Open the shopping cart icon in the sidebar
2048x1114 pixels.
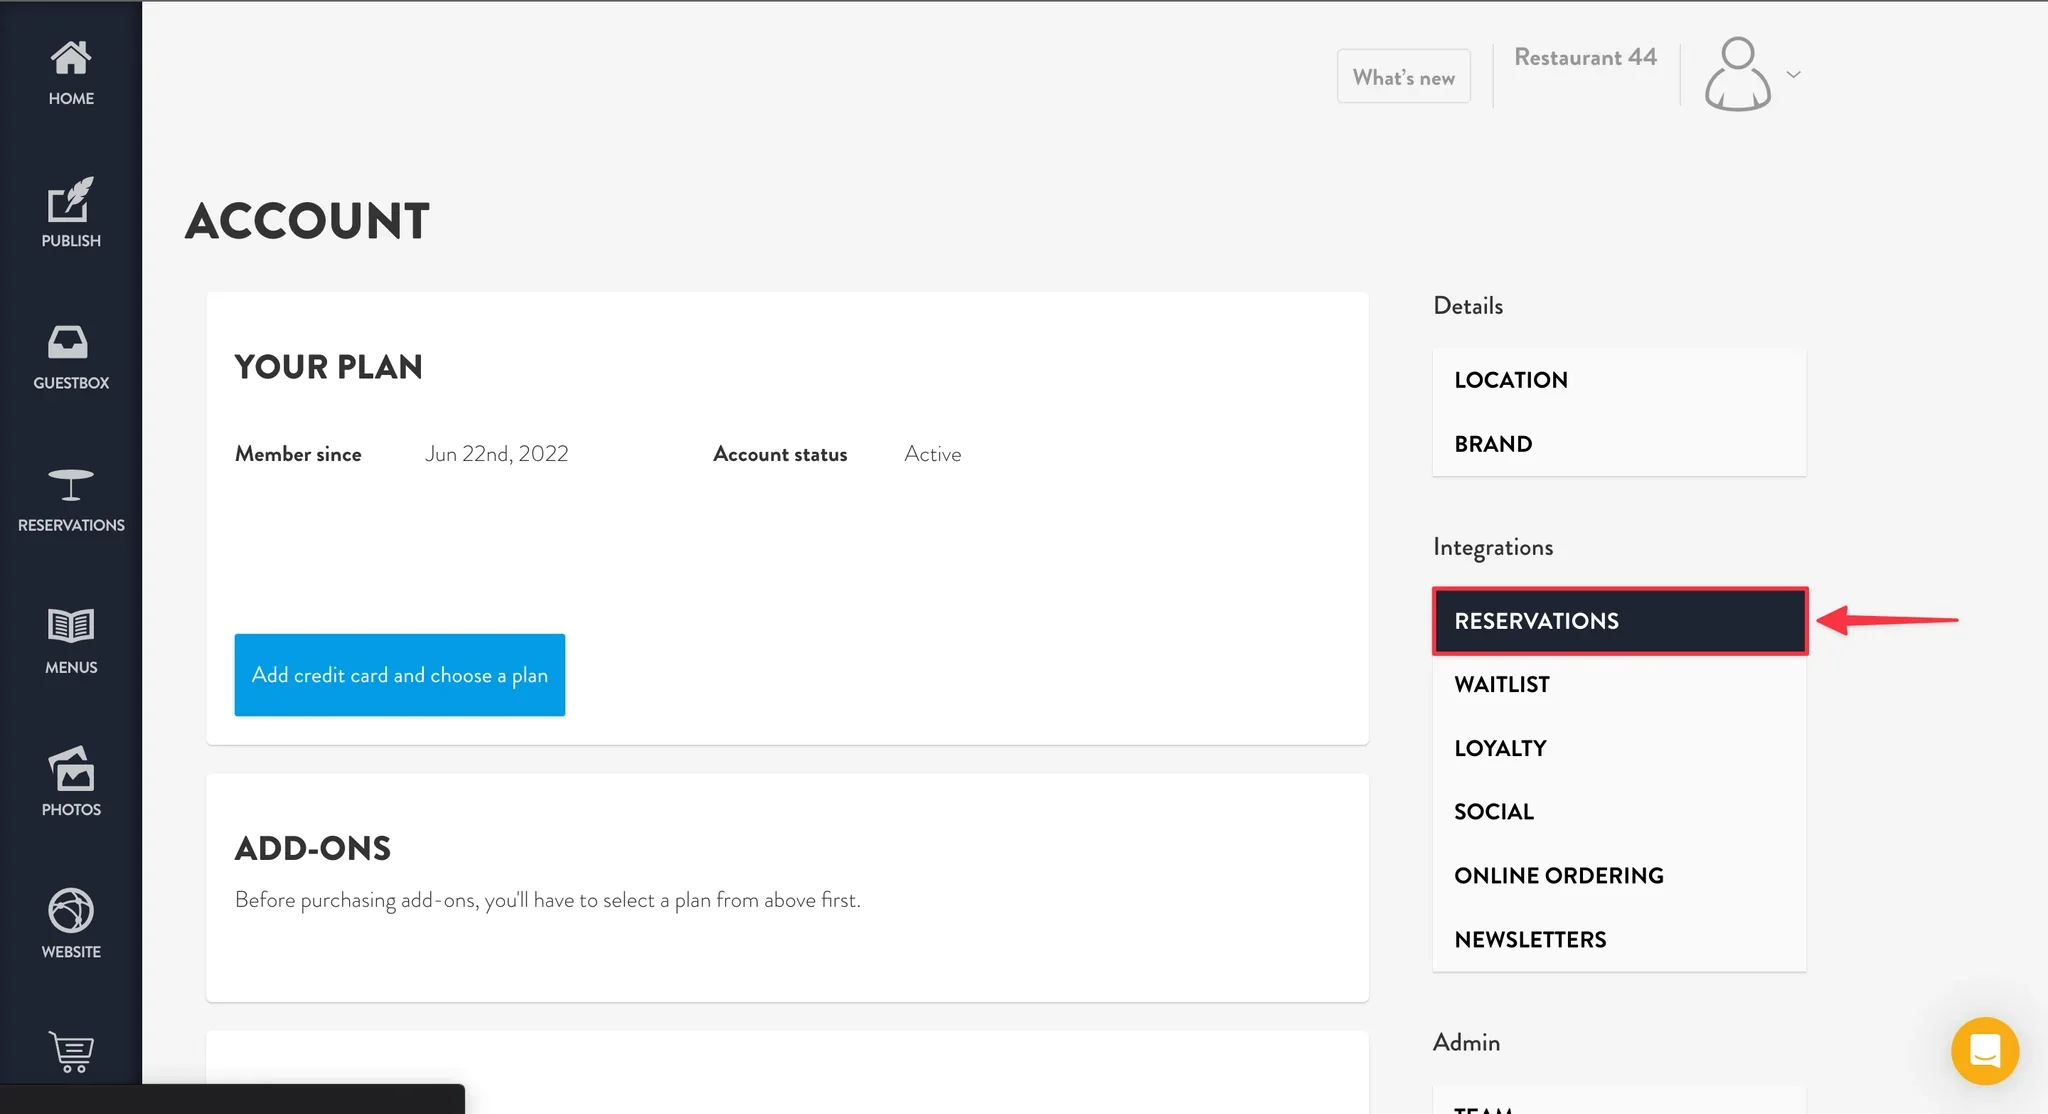(71, 1052)
